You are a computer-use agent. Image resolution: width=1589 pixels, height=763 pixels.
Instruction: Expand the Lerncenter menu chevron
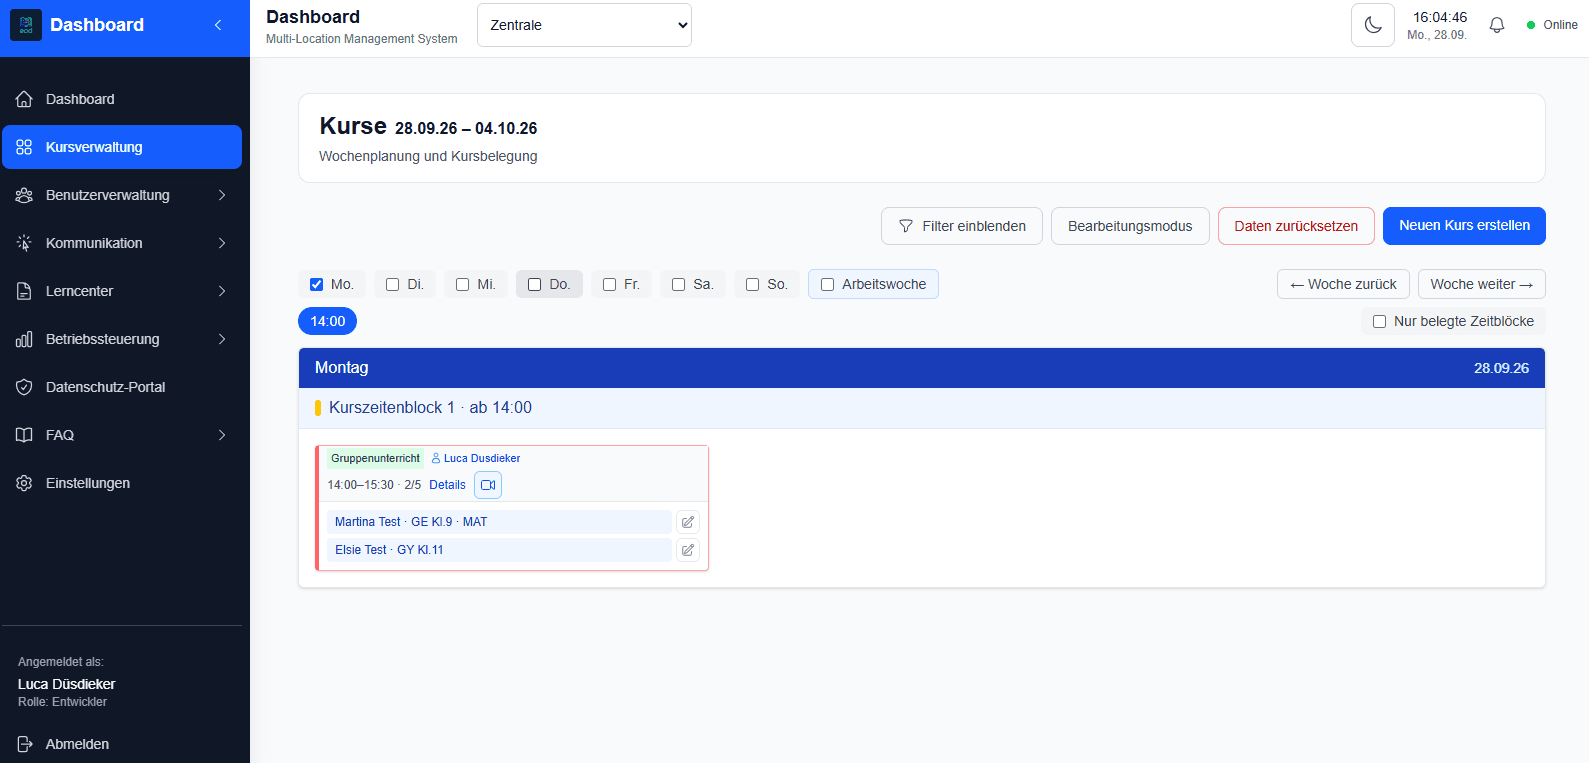pyautogui.click(x=222, y=291)
